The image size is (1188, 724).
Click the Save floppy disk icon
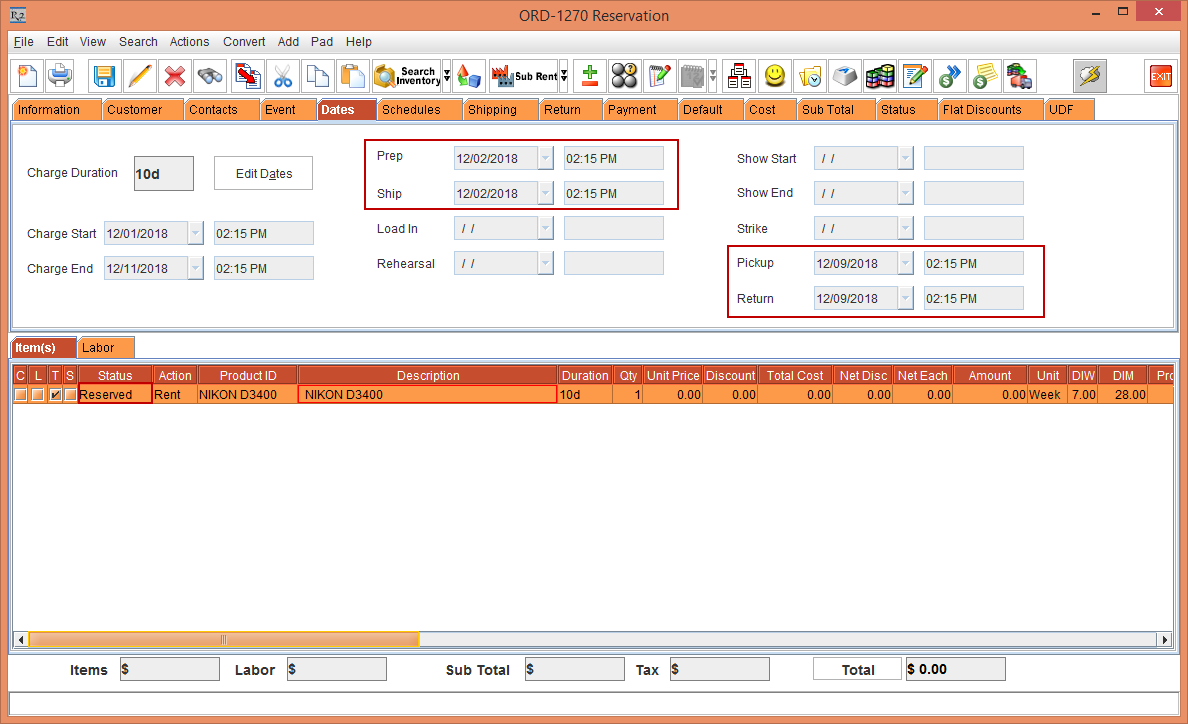click(104, 76)
